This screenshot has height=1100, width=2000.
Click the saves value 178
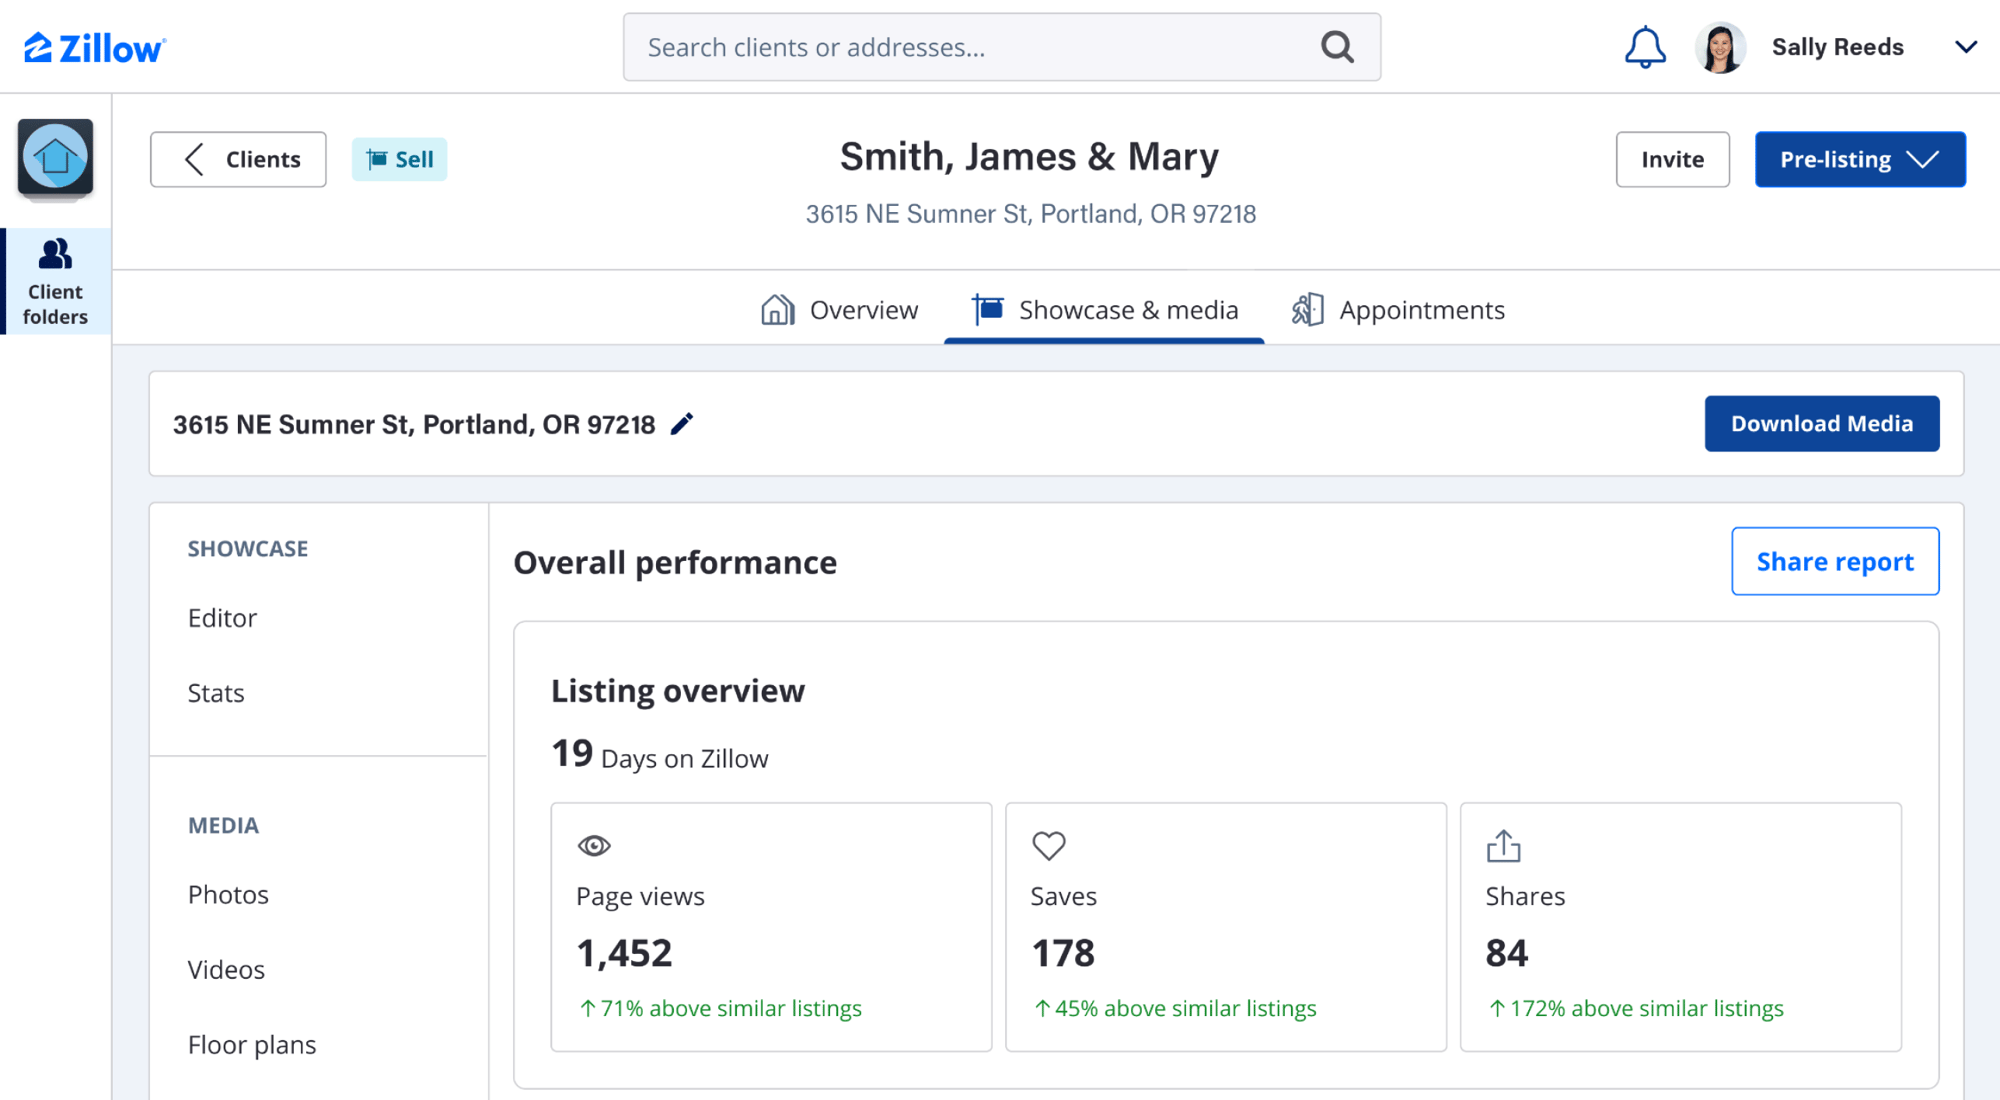point(1063,953)
